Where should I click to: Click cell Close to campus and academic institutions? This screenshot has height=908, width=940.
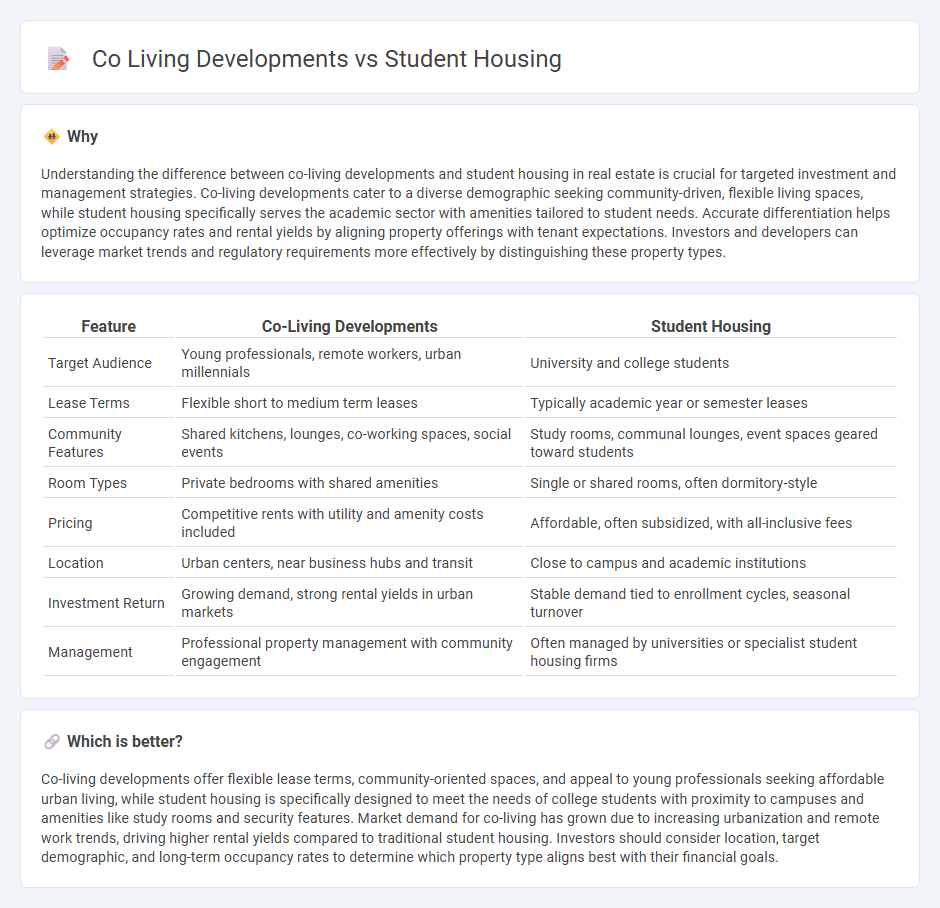(711, 563)
